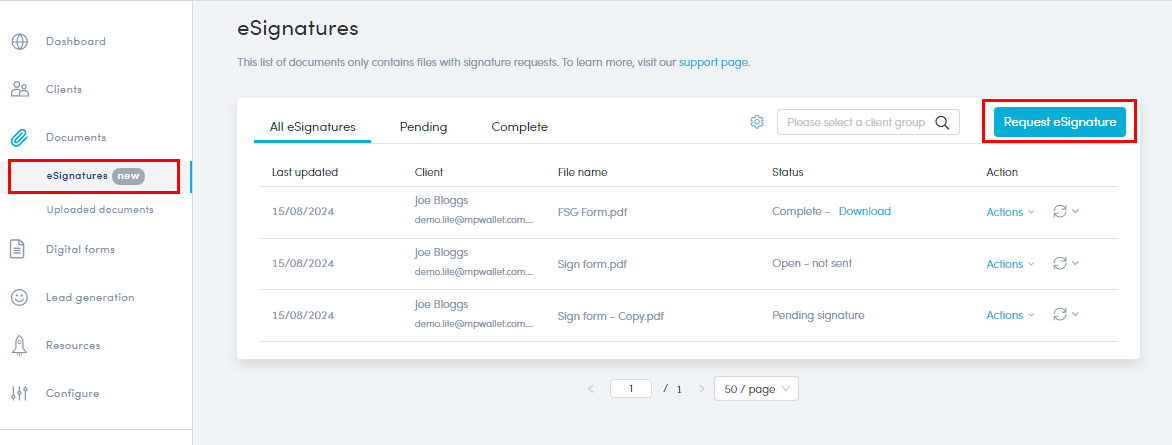The height and width of the screenshot is (445, 1172).
Task: Switch to the Pending tab
Action: tap(423, 127)
